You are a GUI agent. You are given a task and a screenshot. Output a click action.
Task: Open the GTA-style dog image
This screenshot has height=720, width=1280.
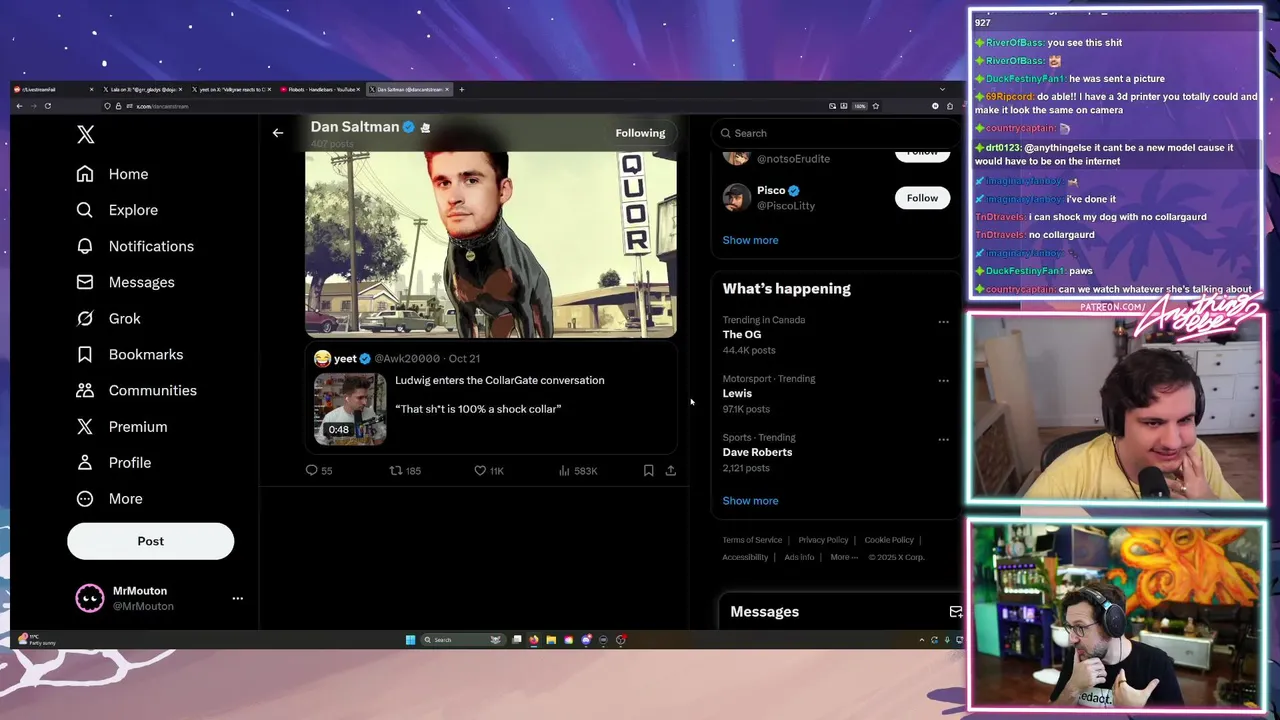(x=490, y=244)
